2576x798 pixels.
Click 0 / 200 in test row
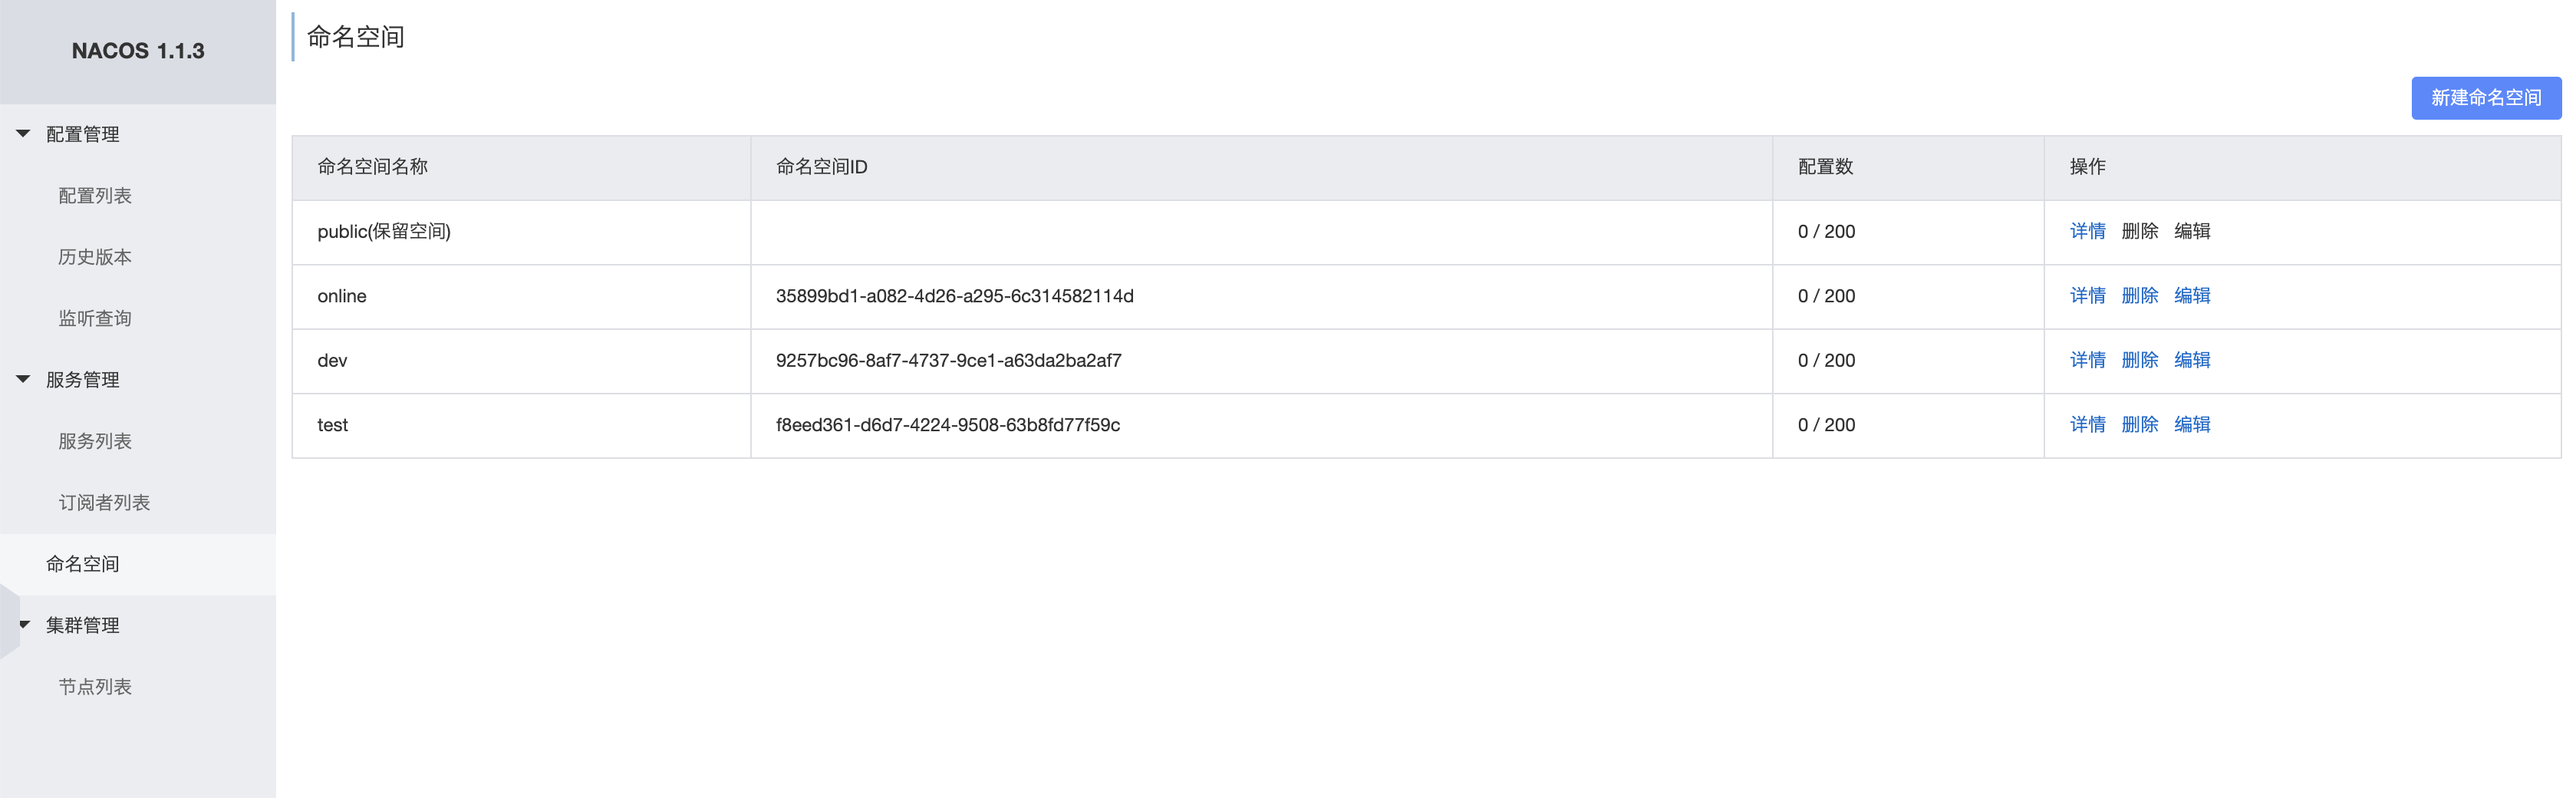click(x=1825, y=425)
